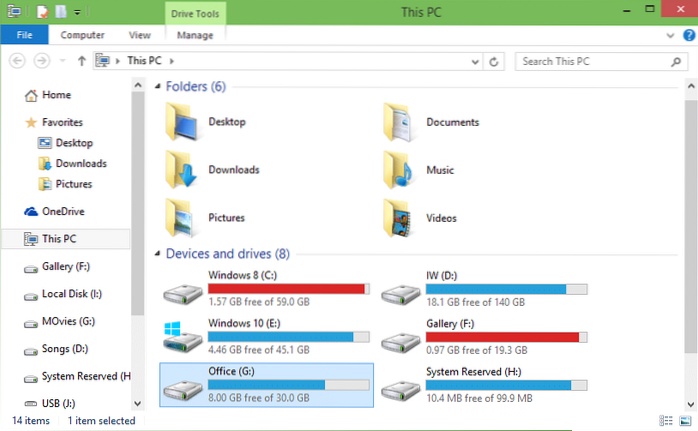Click the search magnifier icon

675,62
